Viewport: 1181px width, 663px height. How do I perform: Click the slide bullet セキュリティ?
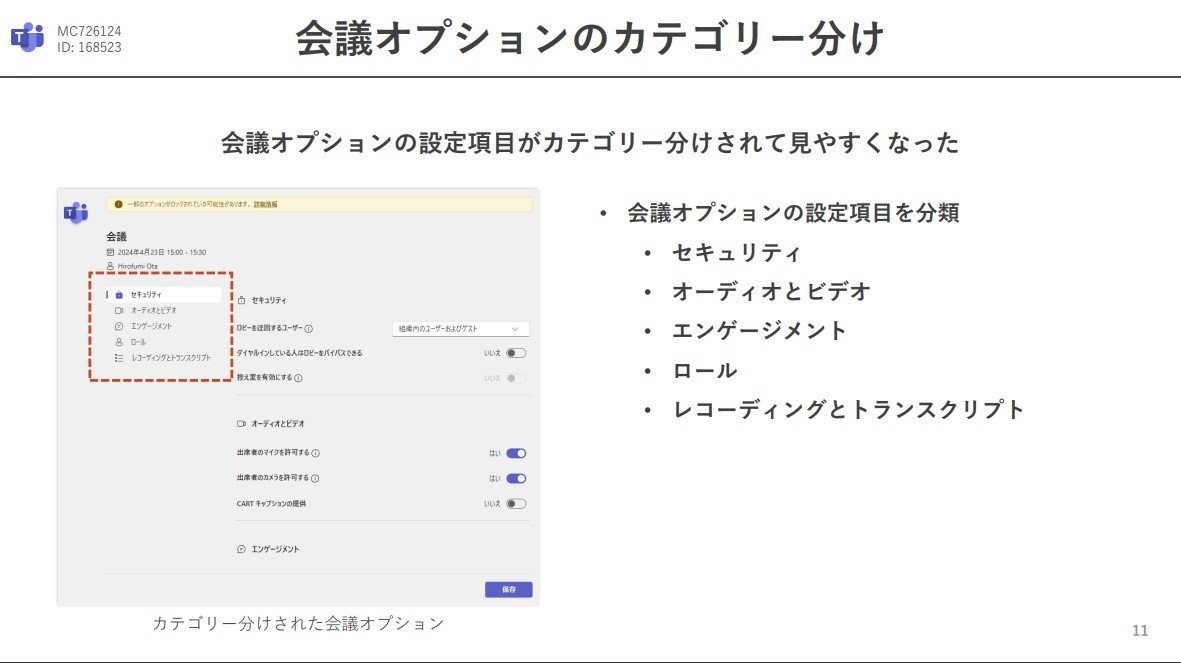[x=736, y=252]
